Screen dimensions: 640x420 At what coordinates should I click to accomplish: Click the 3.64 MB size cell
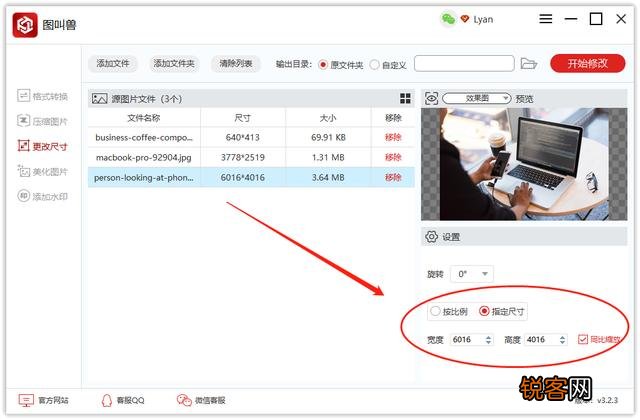coord(328,178)
